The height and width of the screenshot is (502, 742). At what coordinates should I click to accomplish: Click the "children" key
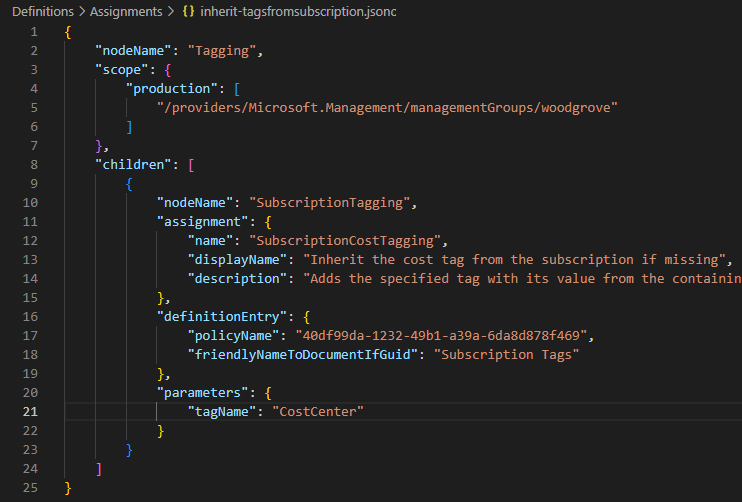[x=133, y=164]
